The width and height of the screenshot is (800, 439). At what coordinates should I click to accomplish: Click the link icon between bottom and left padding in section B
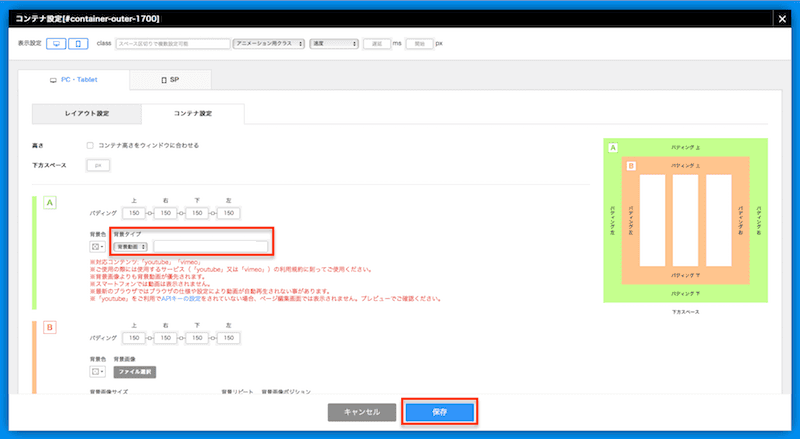tap(209, 337)
